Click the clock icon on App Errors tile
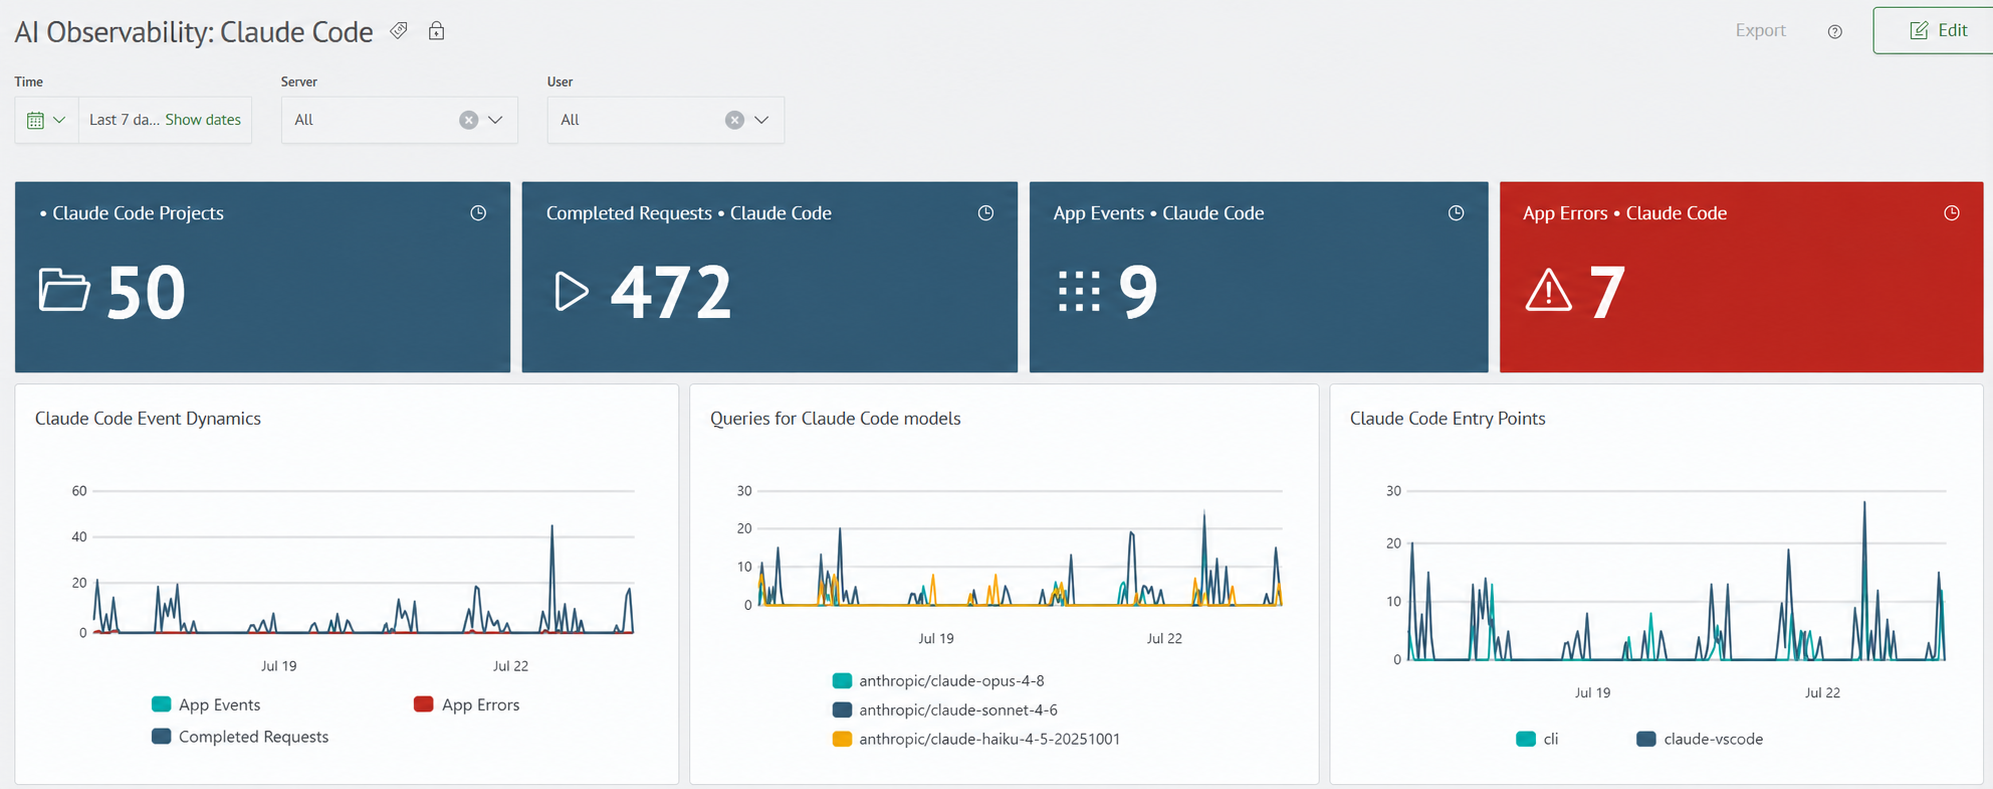 tap(1951, 213)
